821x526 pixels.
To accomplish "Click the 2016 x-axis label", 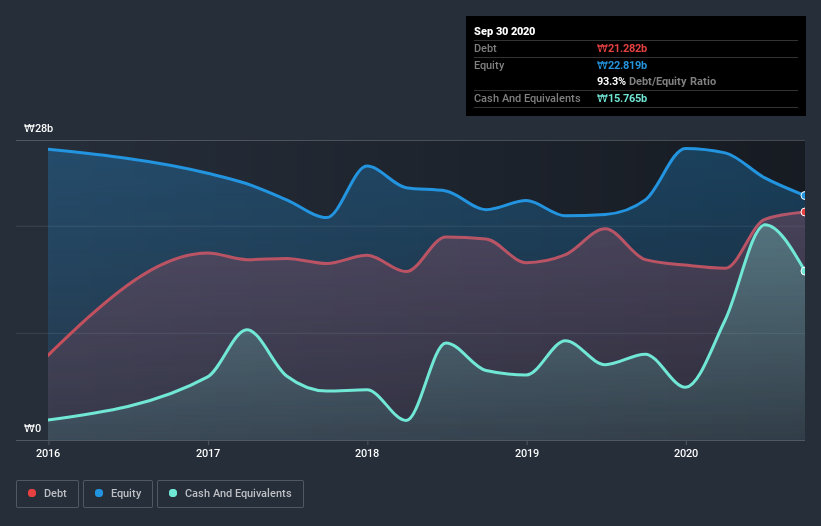I will click(x=48, y=453).
